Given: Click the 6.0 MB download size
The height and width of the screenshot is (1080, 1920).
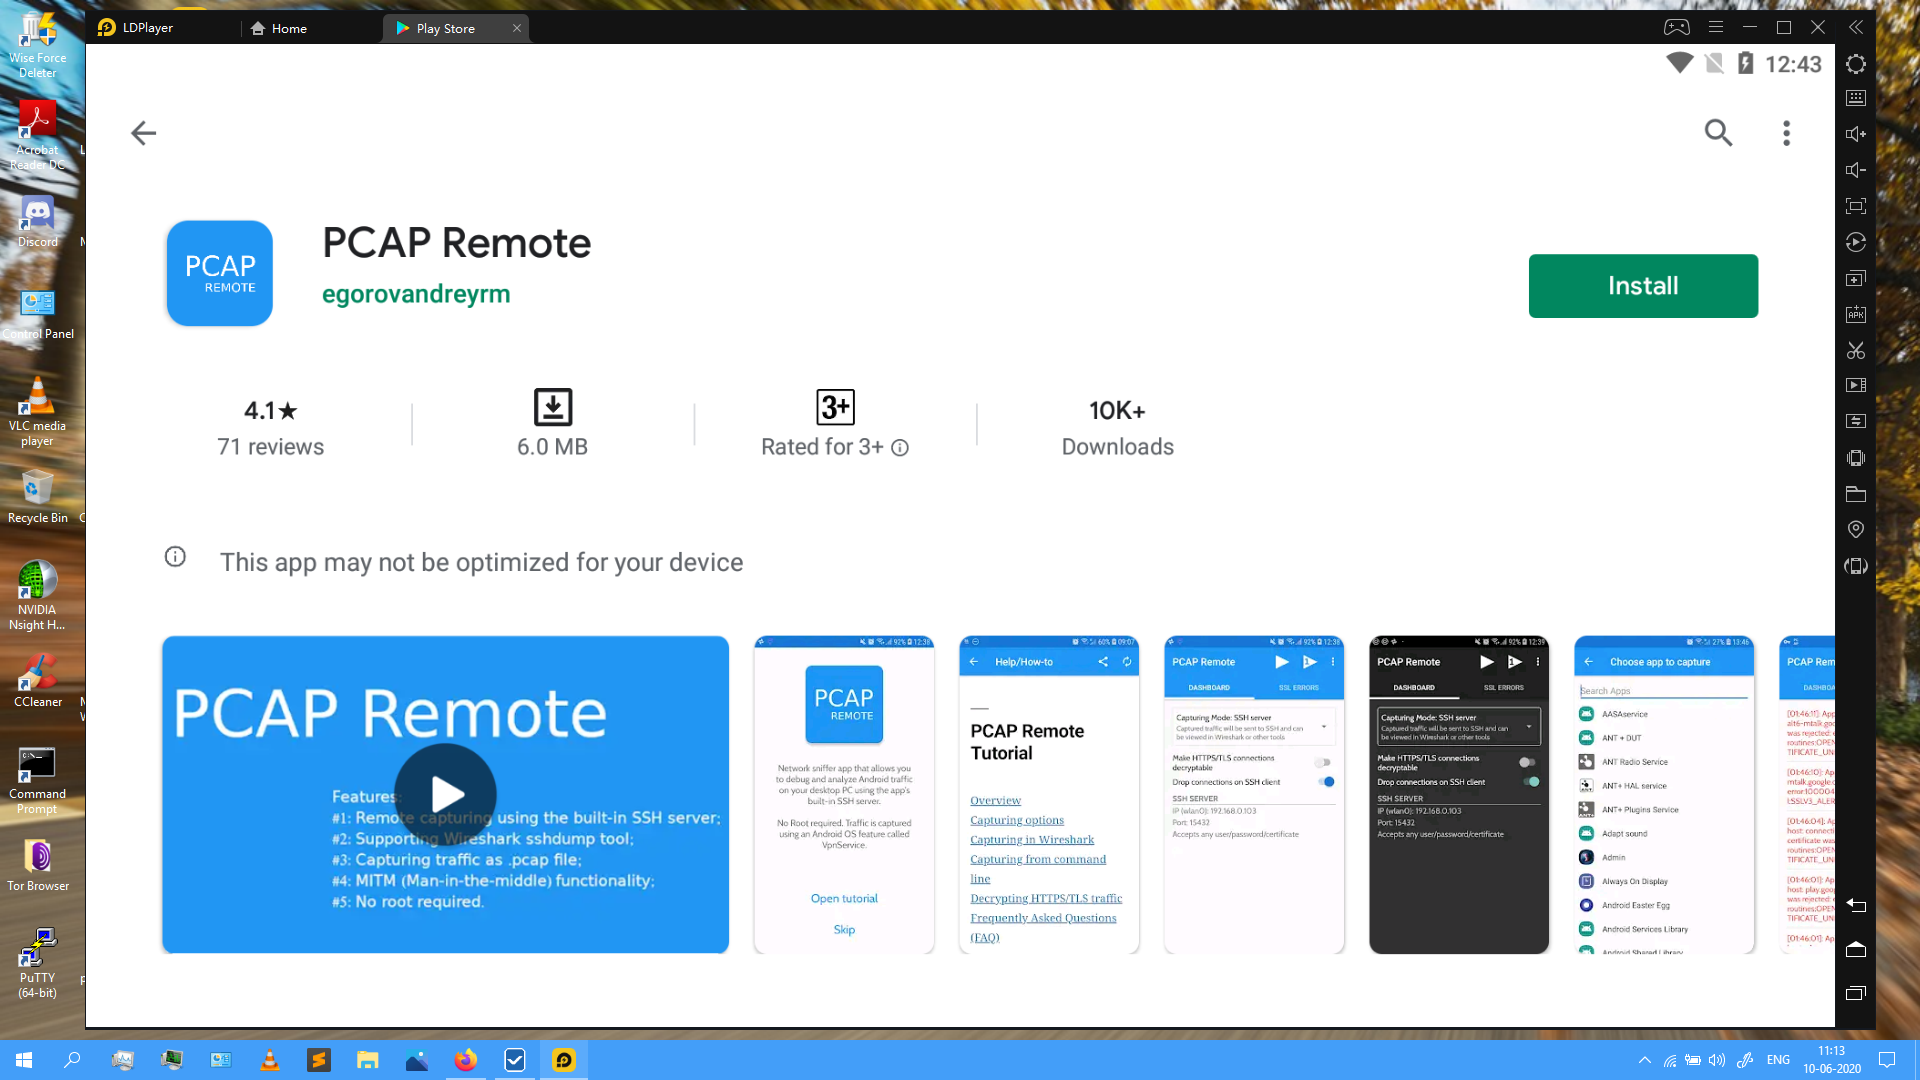Looking at the screenshot, I should tap(552, 425).
